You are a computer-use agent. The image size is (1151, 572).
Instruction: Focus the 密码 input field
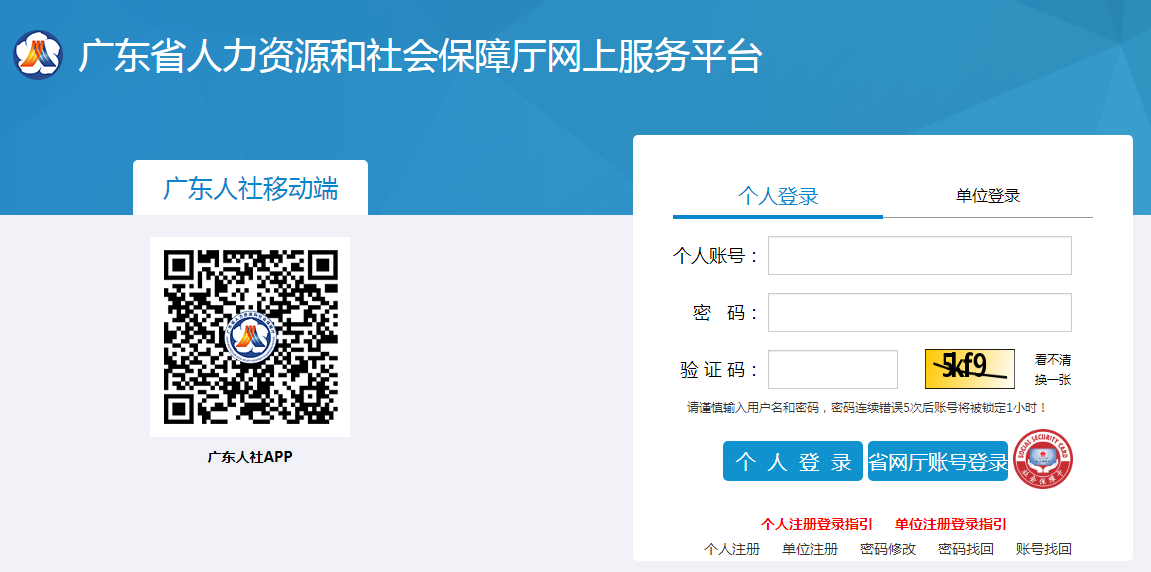click(x=920, y=313)
